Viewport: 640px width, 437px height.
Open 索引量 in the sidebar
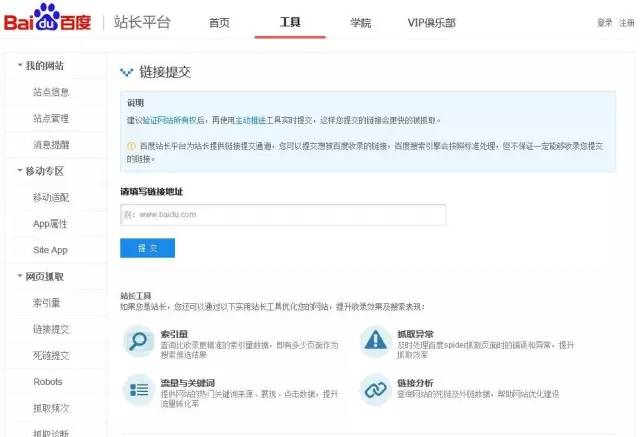pyautogui.click(x=47, y=303)
